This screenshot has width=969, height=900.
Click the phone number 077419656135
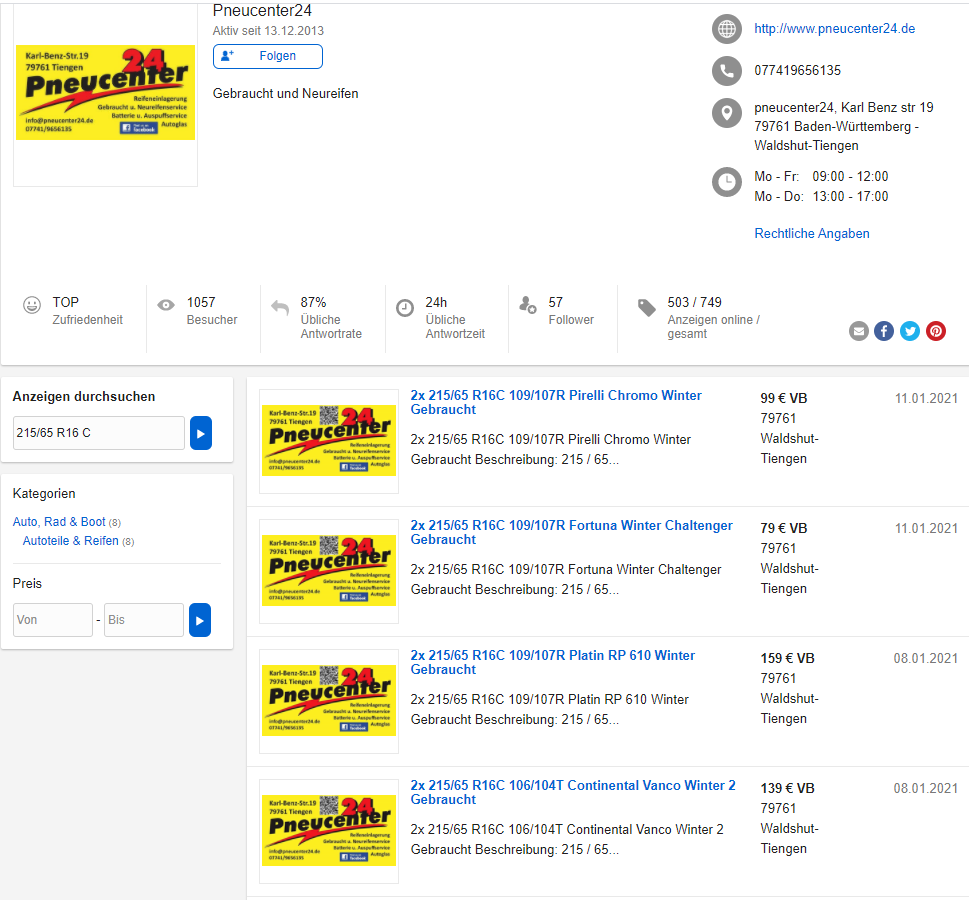point(797,70)
